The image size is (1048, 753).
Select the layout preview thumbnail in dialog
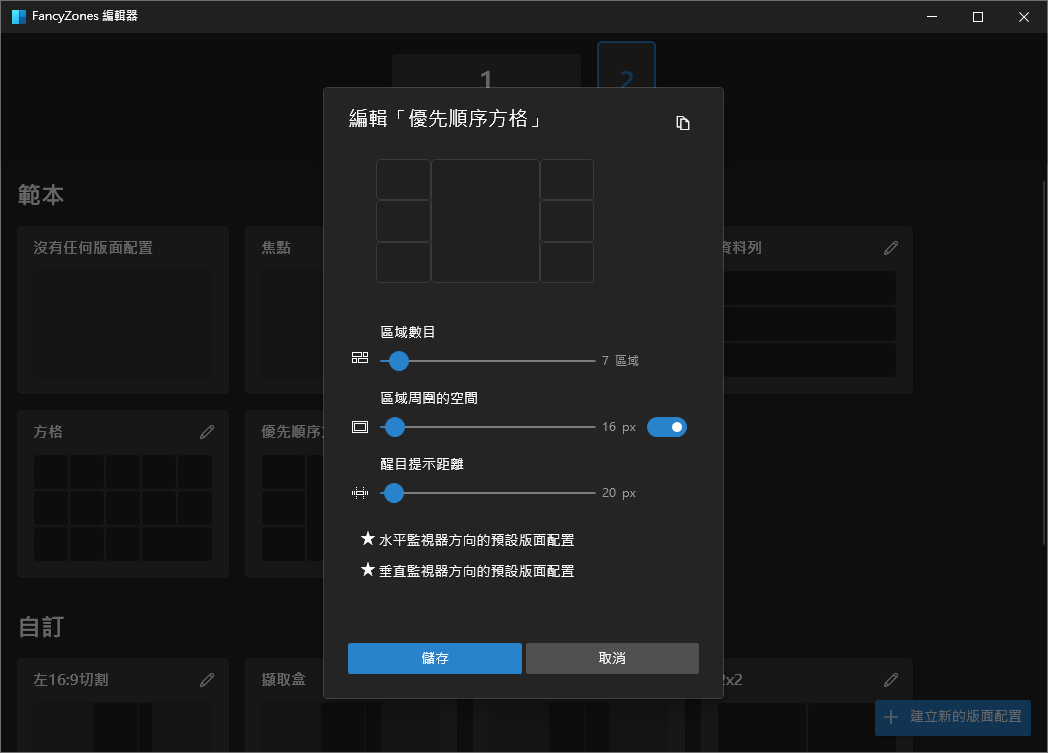pos(484,220)
